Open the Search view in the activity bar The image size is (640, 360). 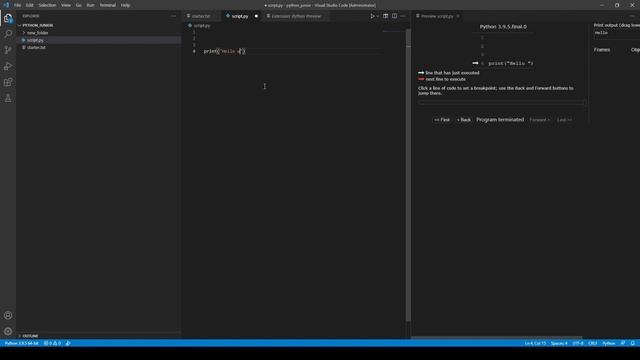[x=8, y=33]
